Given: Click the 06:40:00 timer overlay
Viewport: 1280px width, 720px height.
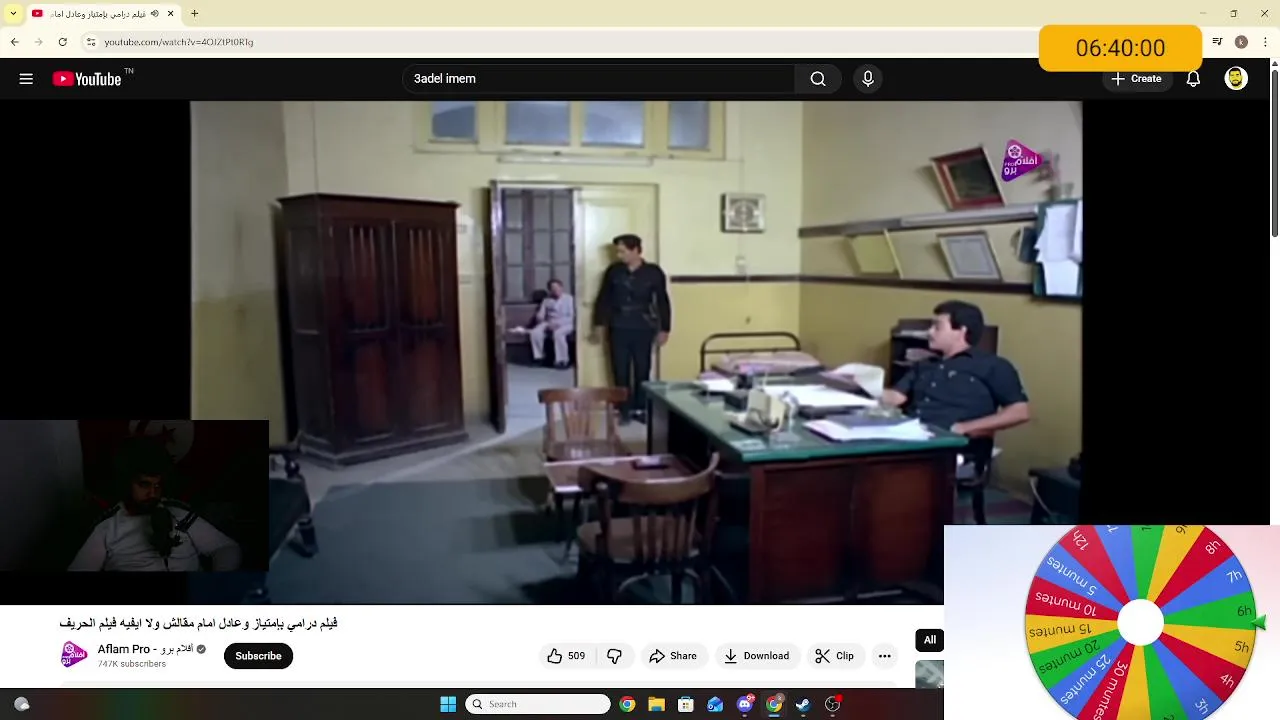Looking at the screenshot, I should click(1120, 48).
